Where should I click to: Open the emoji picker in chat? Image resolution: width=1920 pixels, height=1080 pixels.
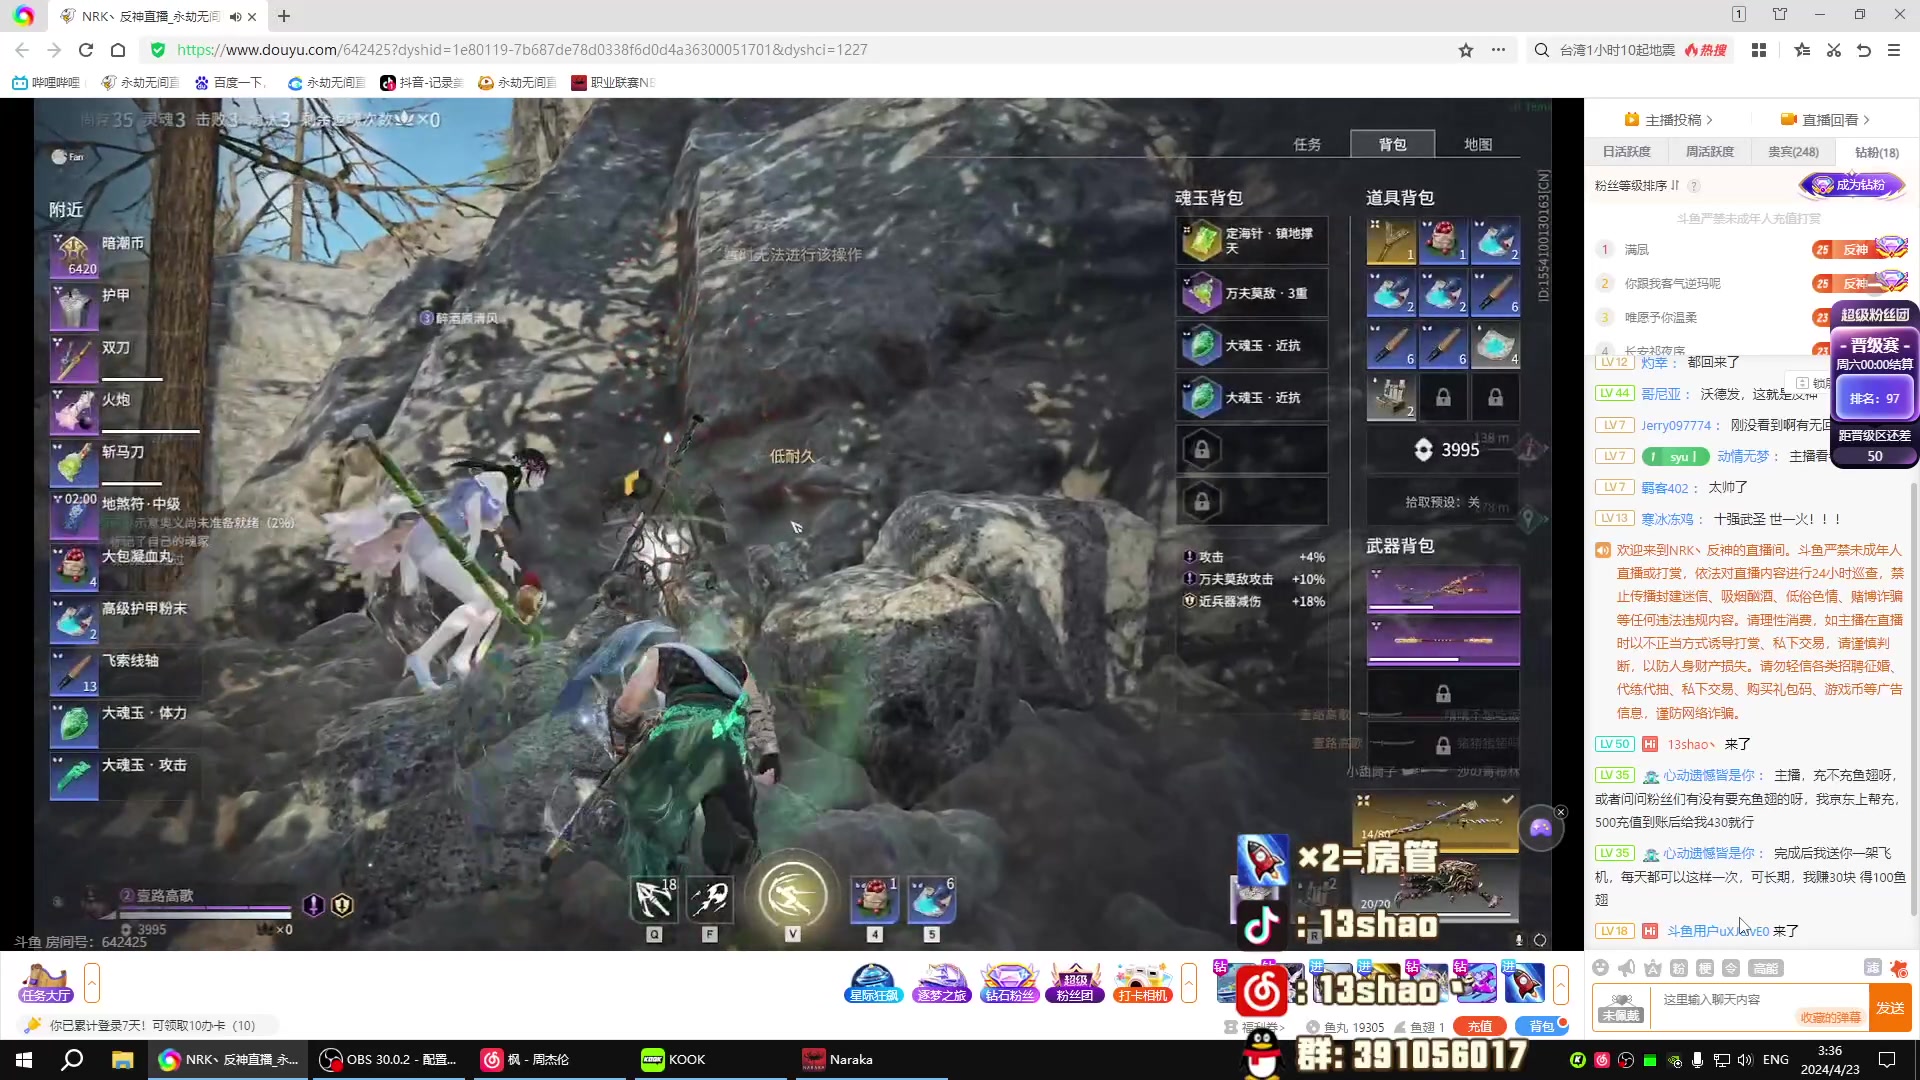(x=1600, y=967)
